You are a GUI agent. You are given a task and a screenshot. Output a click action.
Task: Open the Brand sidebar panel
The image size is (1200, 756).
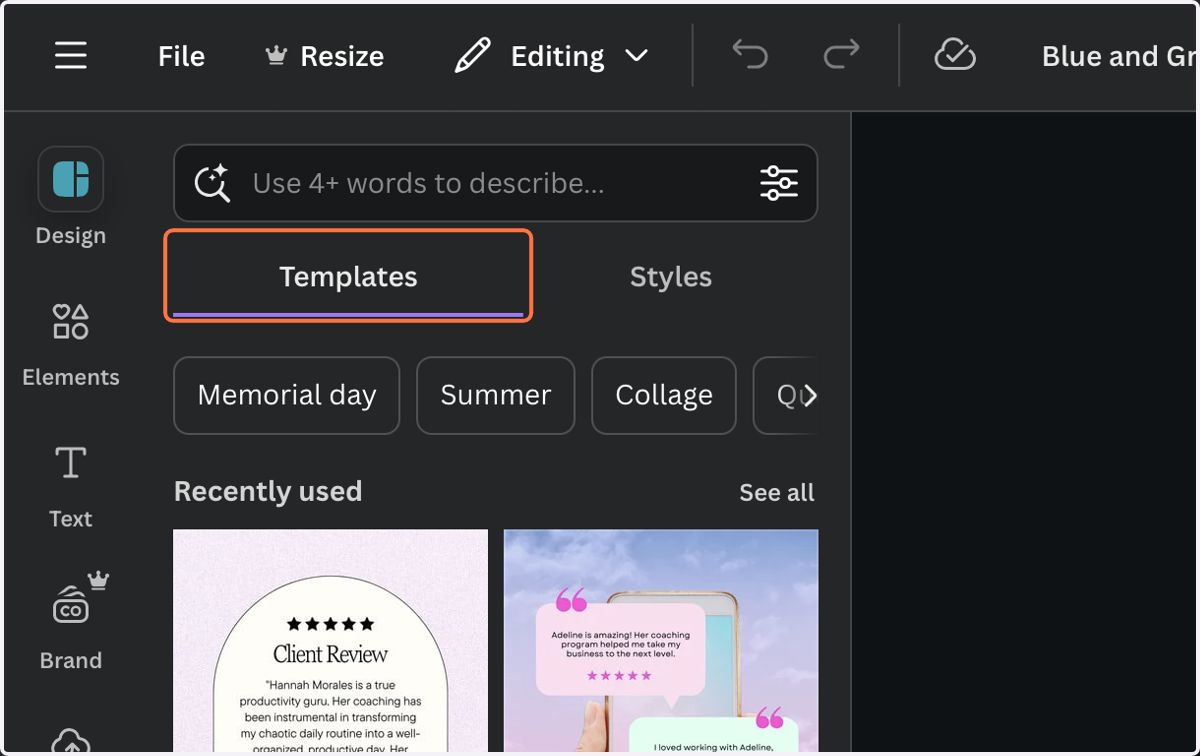(71, 622)
